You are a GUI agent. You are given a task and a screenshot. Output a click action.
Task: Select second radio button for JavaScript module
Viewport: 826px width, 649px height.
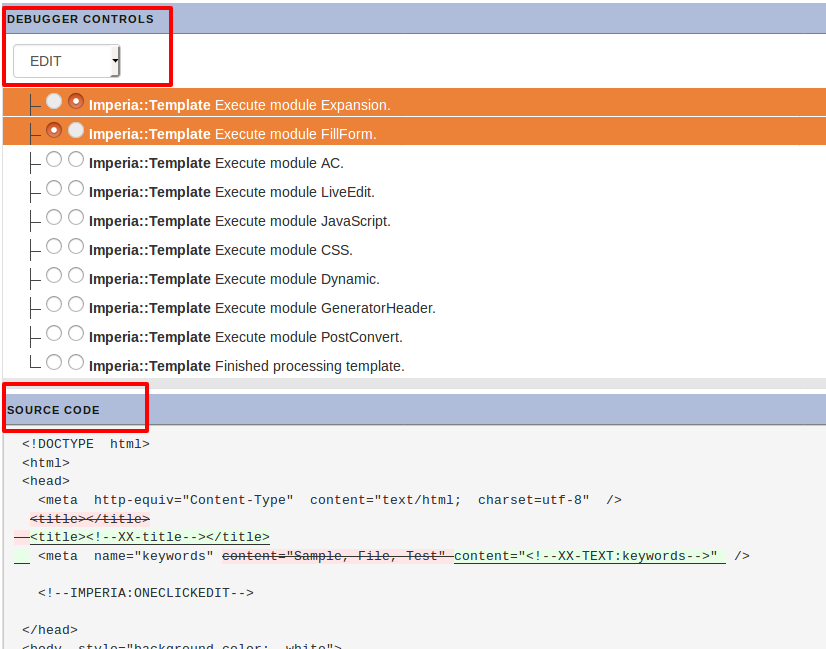coord(76,217)
